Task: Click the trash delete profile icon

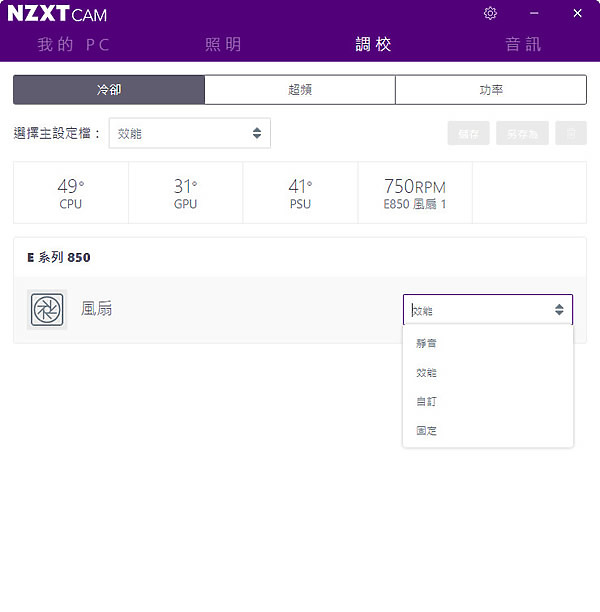Action: 571,133
